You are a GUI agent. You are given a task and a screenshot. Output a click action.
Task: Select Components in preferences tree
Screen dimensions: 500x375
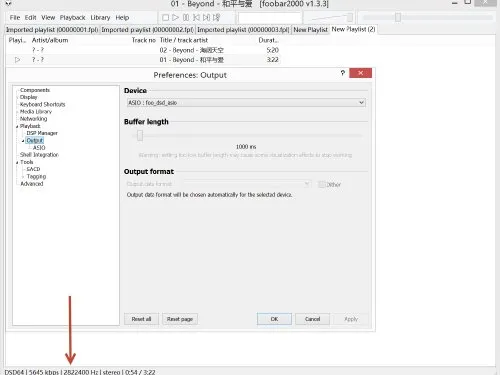(35, 90)
